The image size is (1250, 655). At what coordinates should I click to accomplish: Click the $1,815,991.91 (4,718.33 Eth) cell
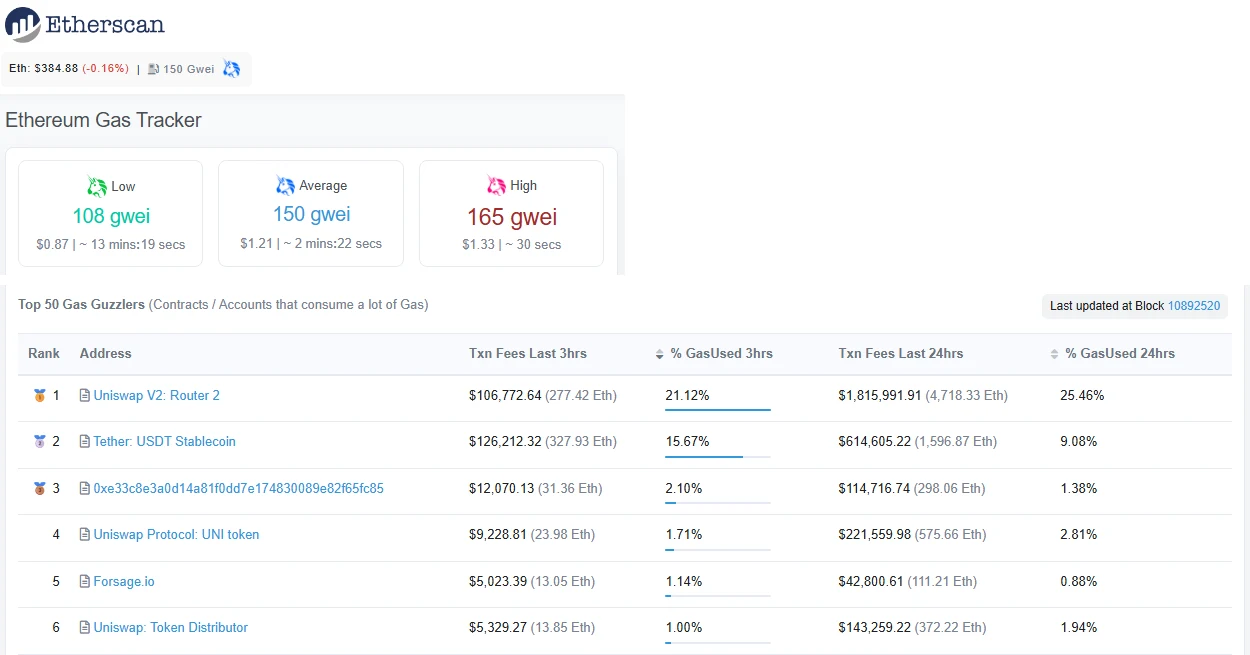tap(923, 396)
